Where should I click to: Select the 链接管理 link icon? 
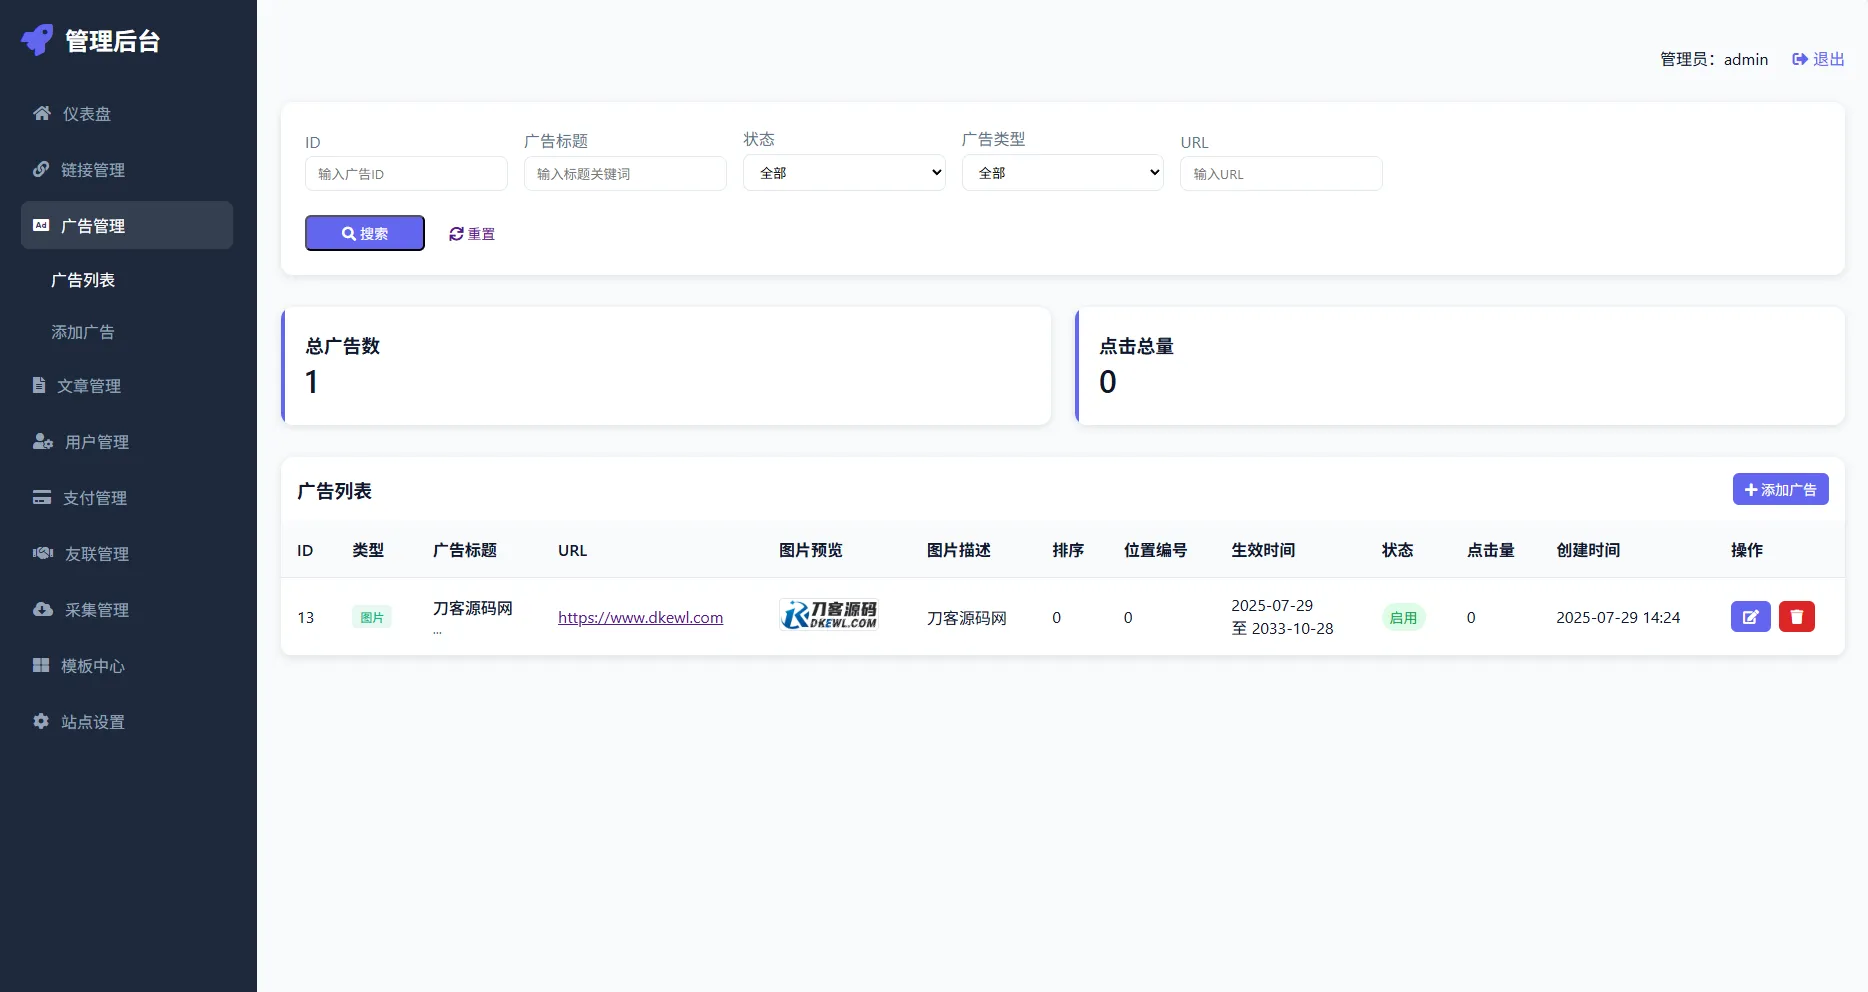(x=41, y=169)
